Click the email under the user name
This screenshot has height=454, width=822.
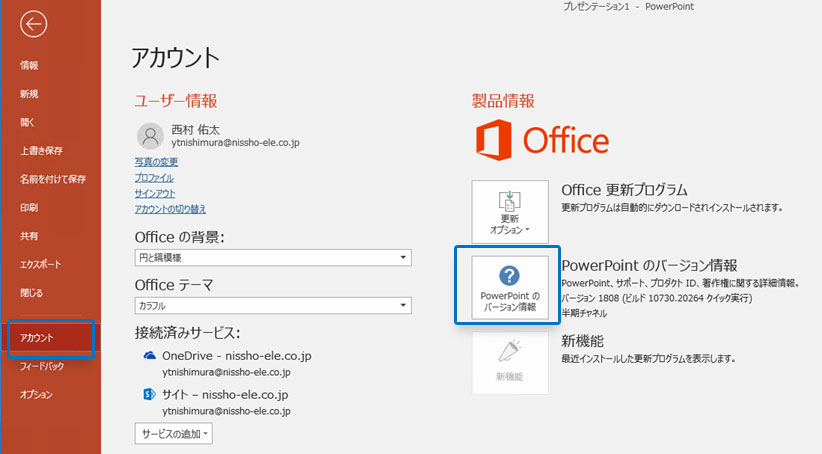[235, 143]
